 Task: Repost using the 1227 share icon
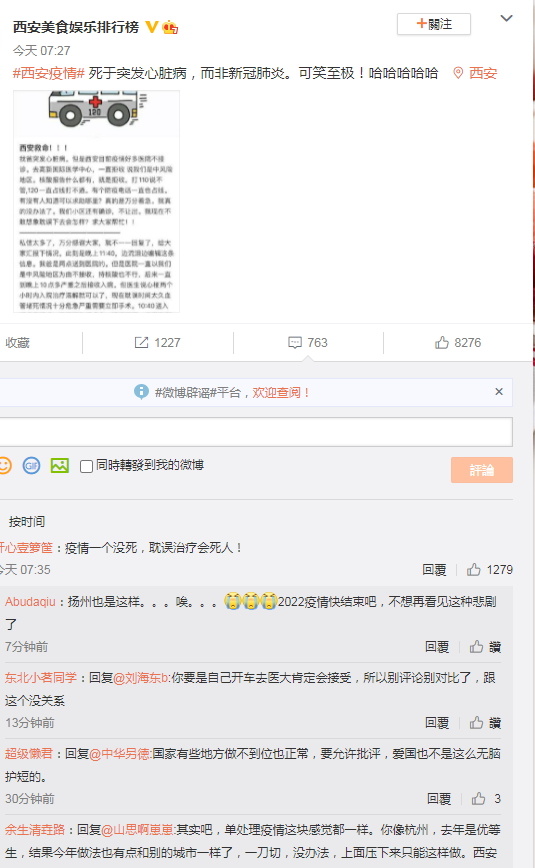coord(141,343)
